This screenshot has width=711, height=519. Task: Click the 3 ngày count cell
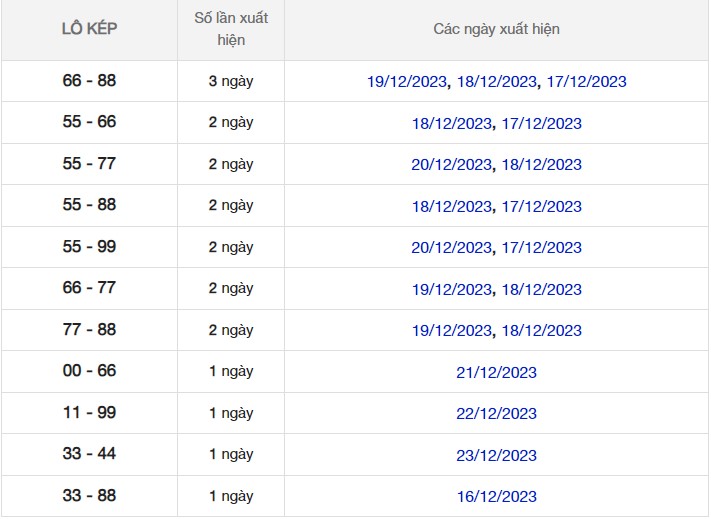tap(231, 81)
